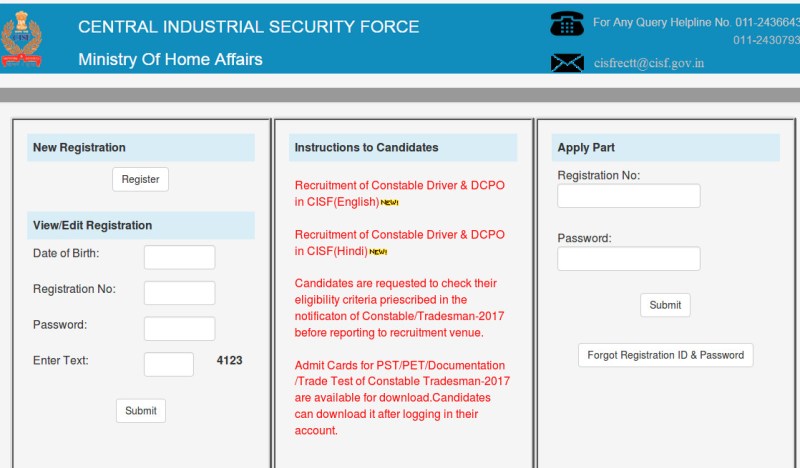Click the Apply Part Password field
800x468 pixels.
point(628,259)
